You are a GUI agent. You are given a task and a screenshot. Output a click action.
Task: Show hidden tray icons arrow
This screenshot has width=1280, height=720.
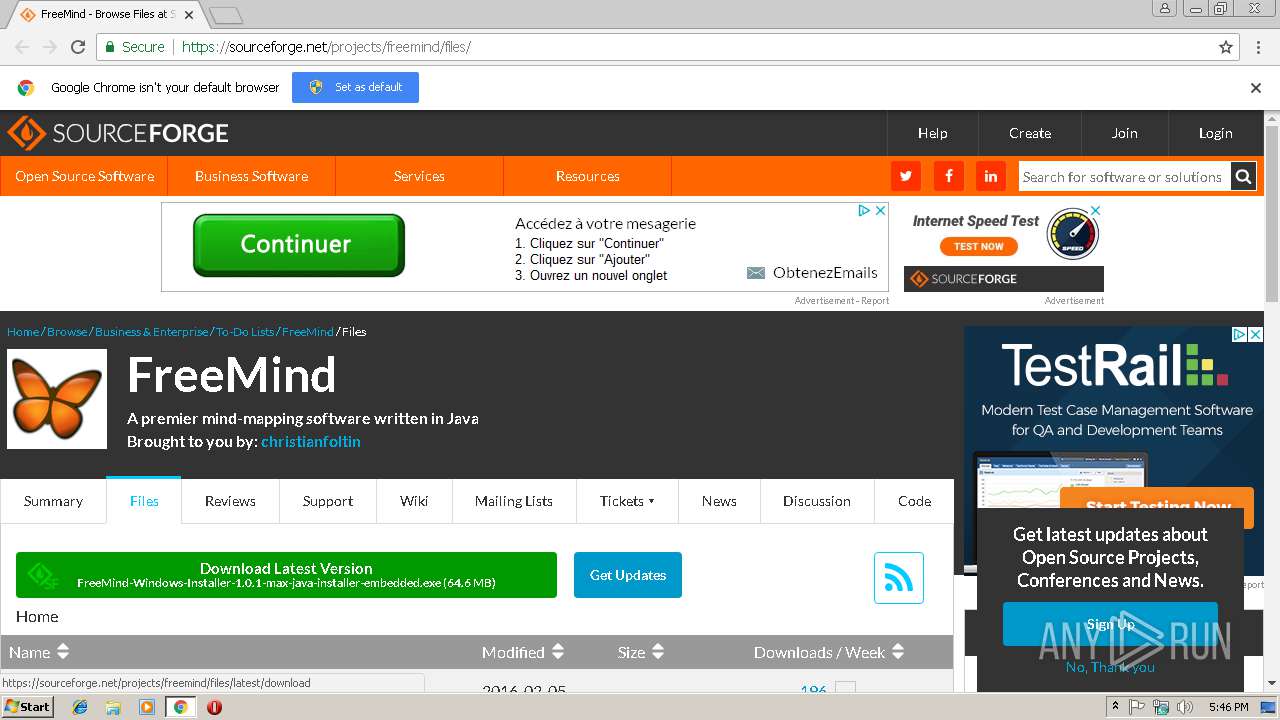pos(1116,706)
